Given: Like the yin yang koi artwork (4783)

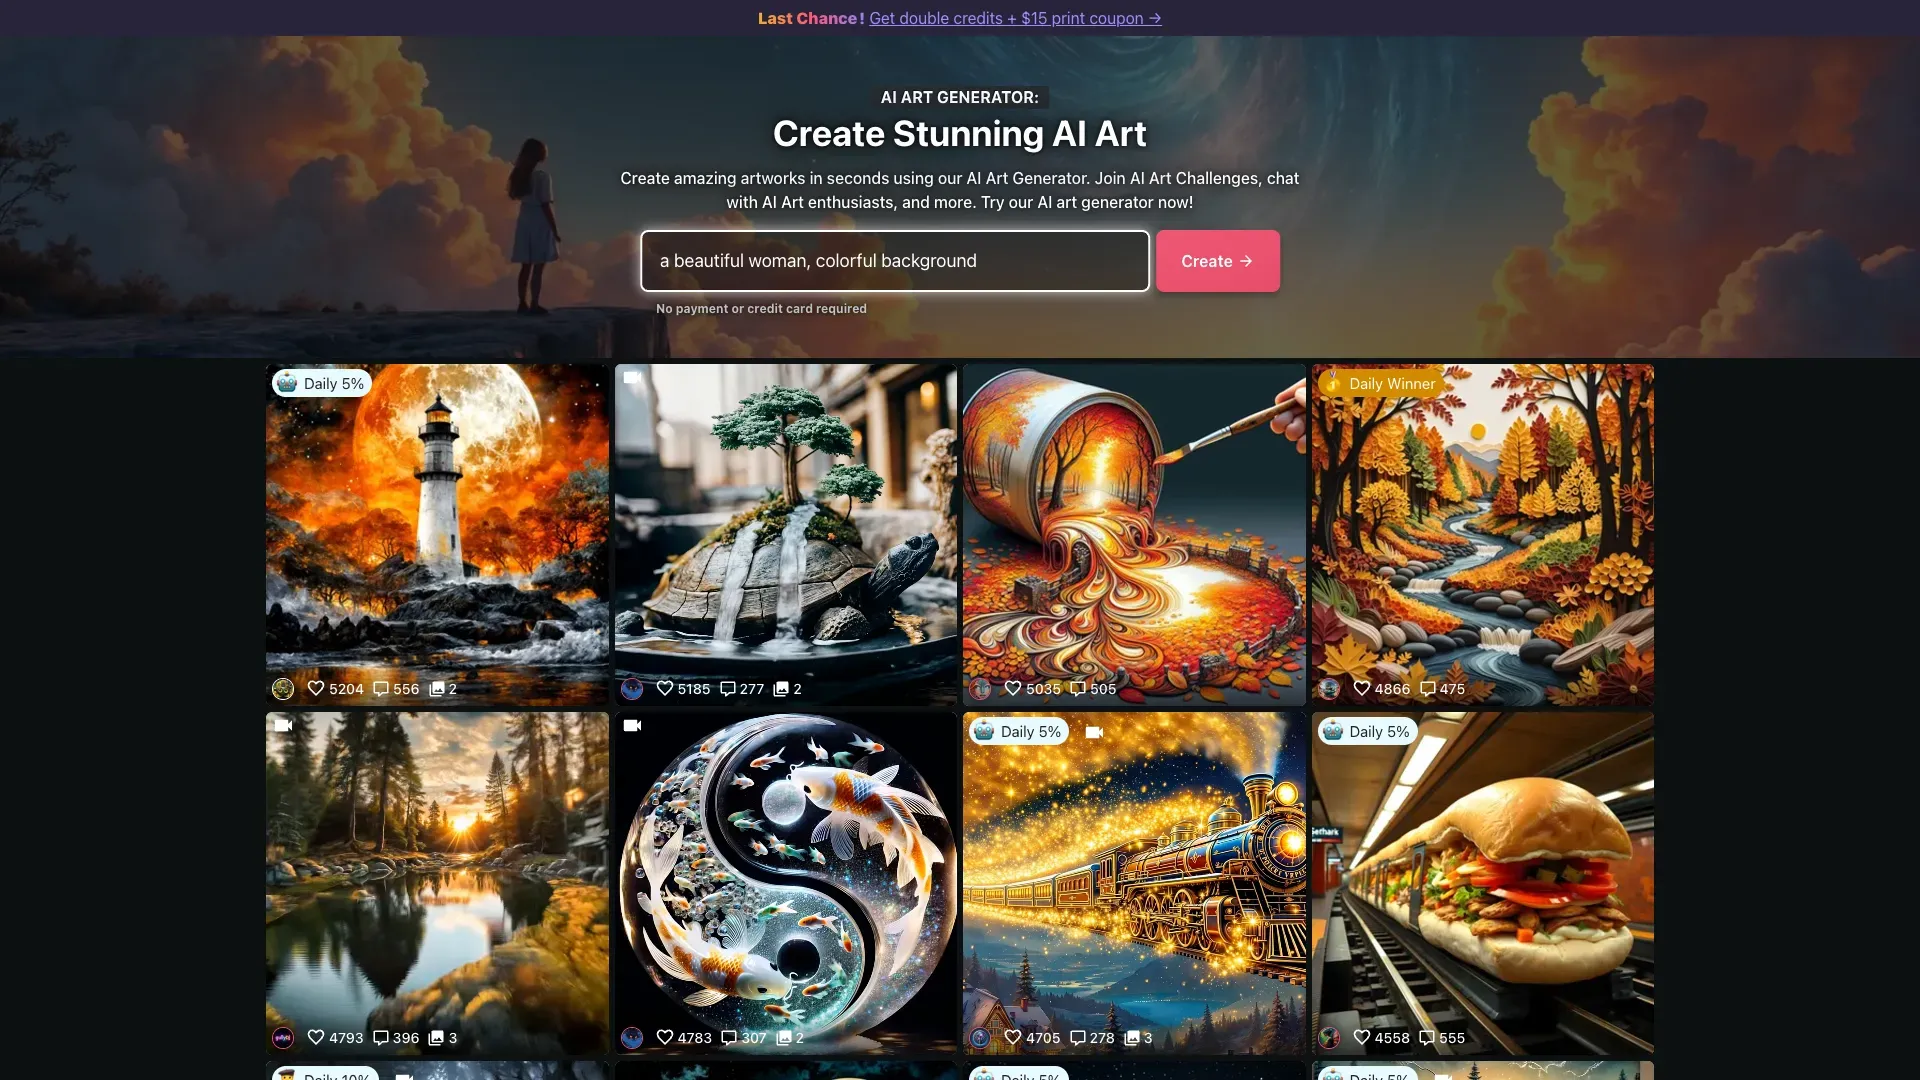Looking at the screenshot, I should [665, 1037].
